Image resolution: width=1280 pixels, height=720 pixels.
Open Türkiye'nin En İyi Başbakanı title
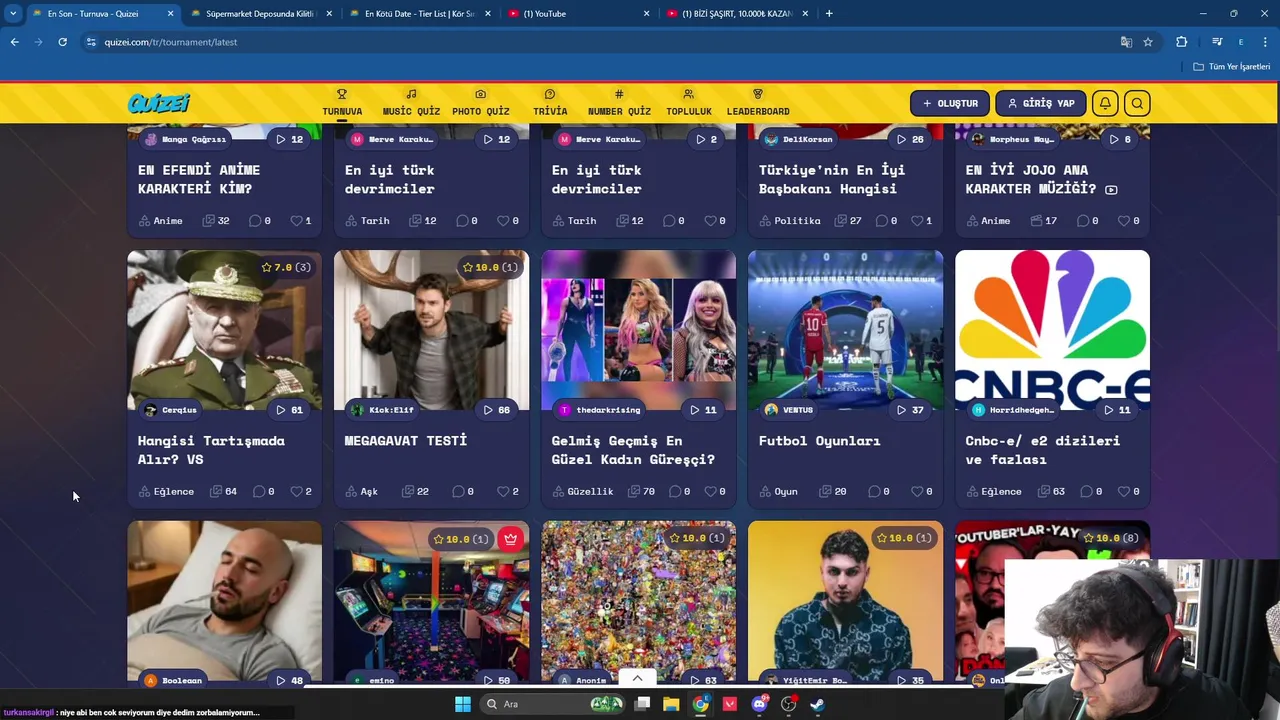pyautogui.click(x=832, y=179)
